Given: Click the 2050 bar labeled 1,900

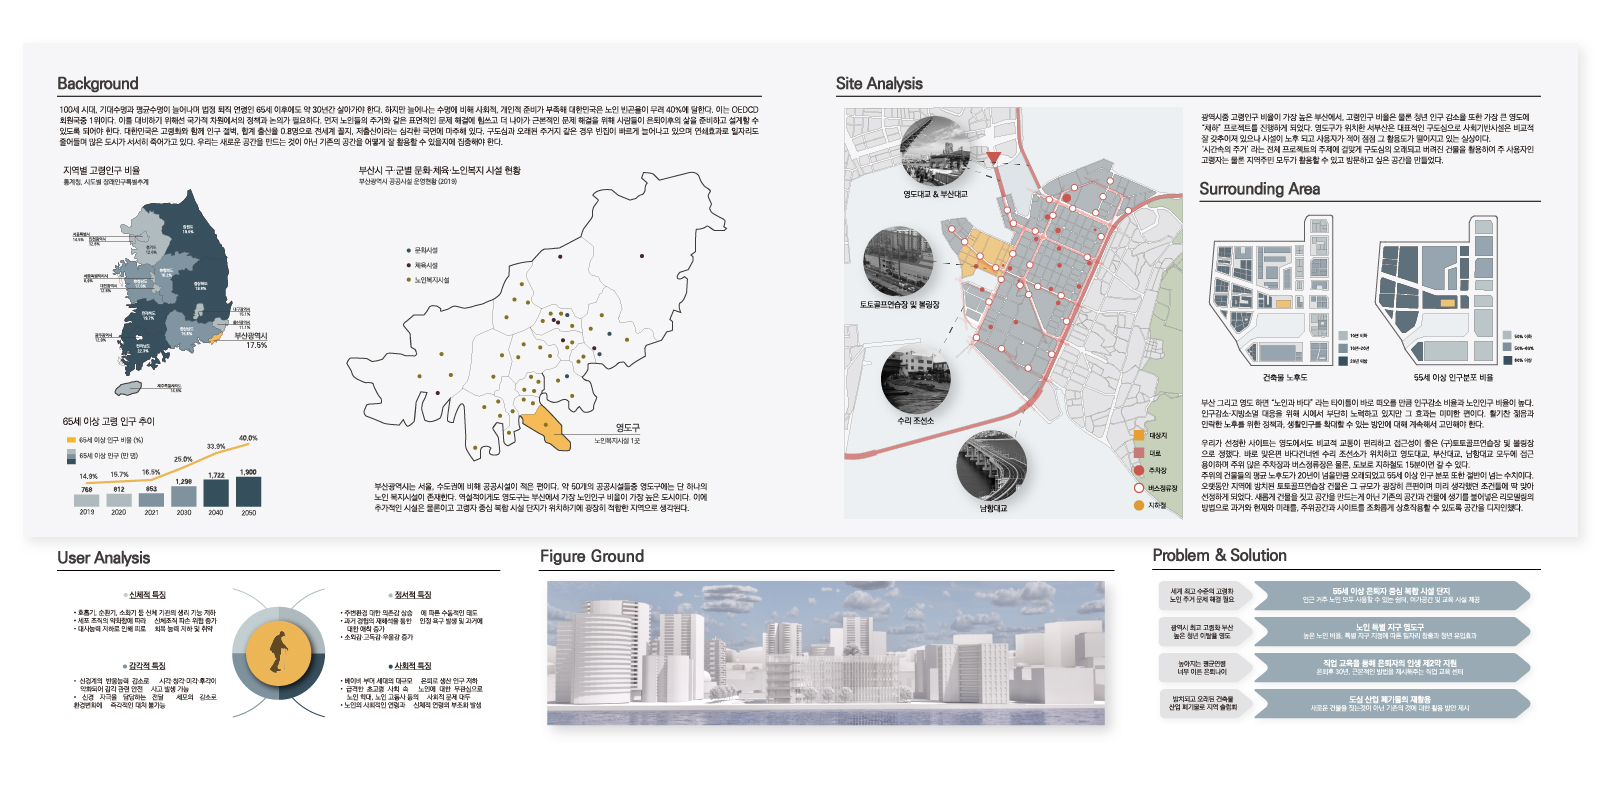Looking at the screenshot, I should (x=248, y=491).
